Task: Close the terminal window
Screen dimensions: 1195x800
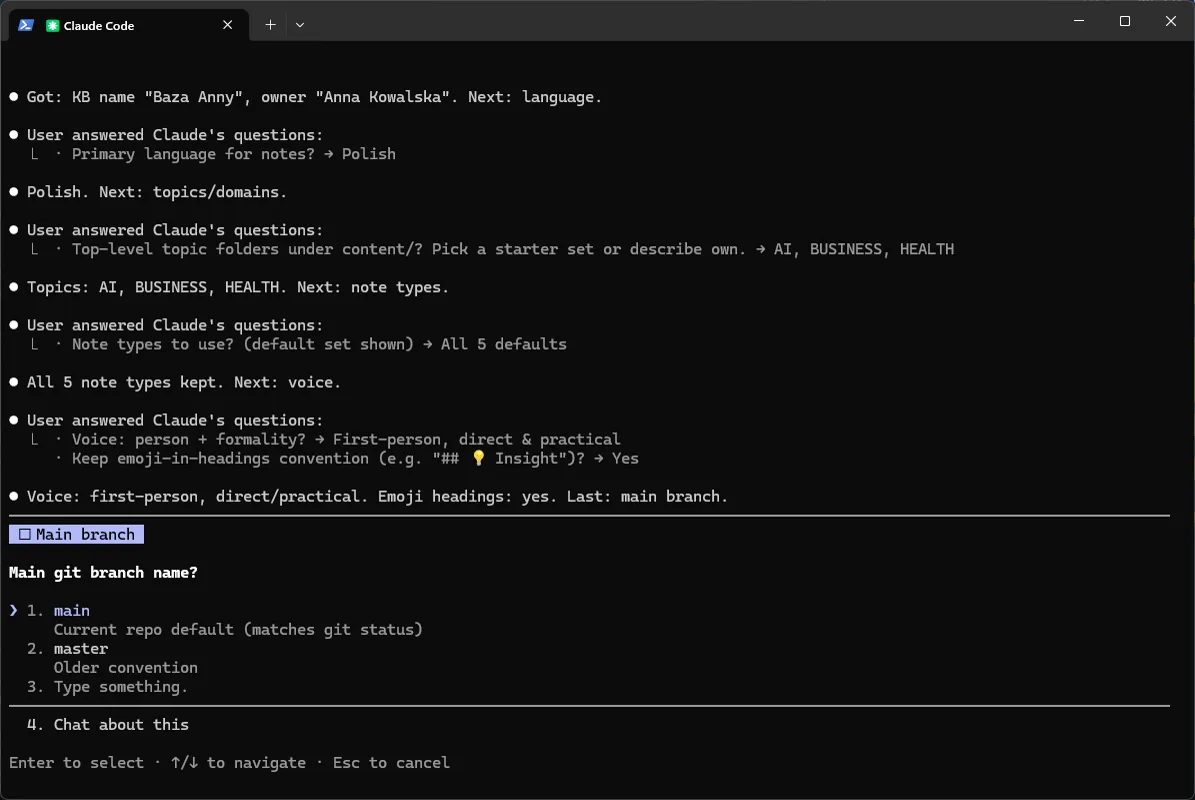Action: (x=1171, y=21)
